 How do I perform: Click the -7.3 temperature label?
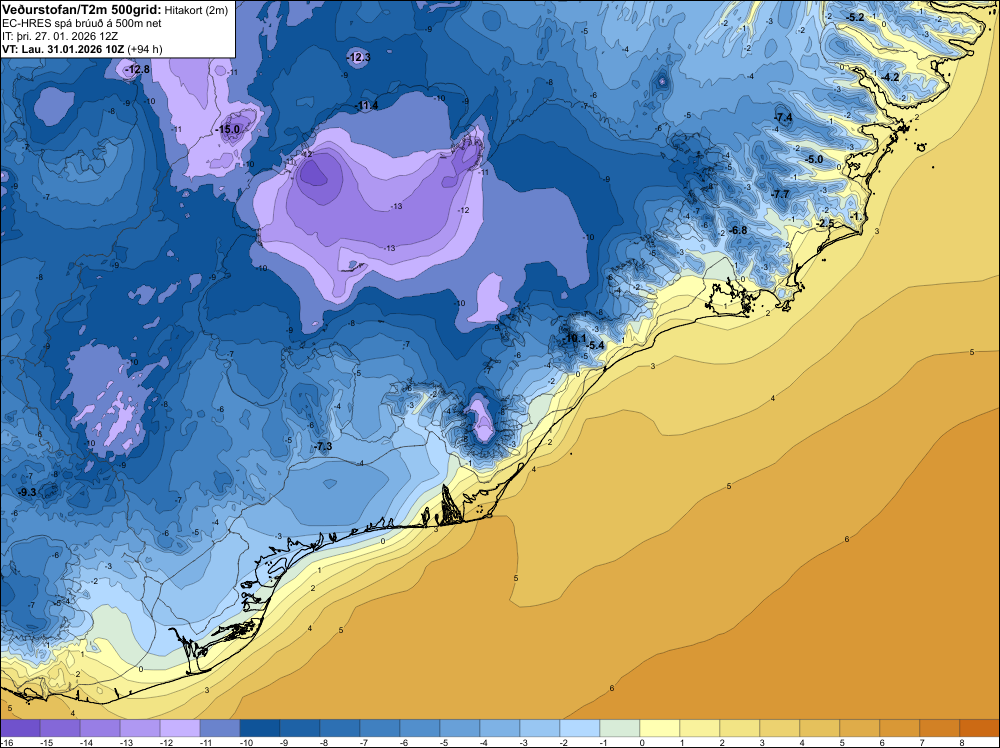(x=323, y=446)
